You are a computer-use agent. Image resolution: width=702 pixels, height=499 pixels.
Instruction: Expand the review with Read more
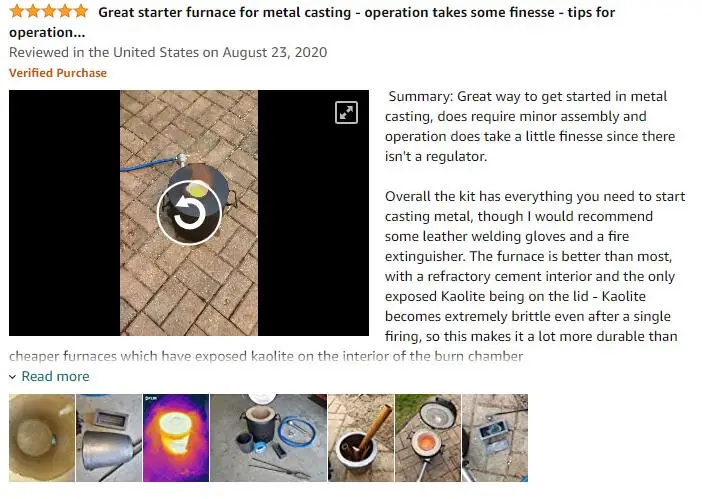pyautogui.click(x=56, y=376)
